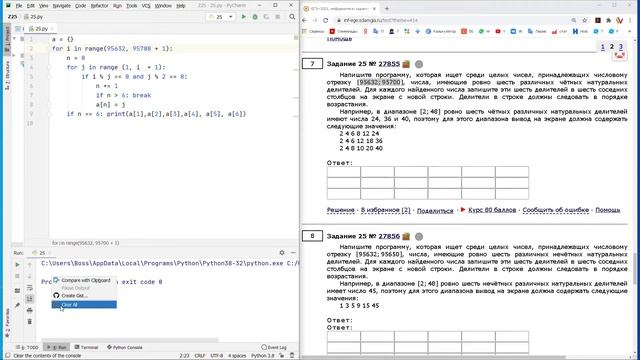Click the UTF-8 encoding status entry
Image resolution: width=640 pixels, height=360 pixels.
coord(216,356)
